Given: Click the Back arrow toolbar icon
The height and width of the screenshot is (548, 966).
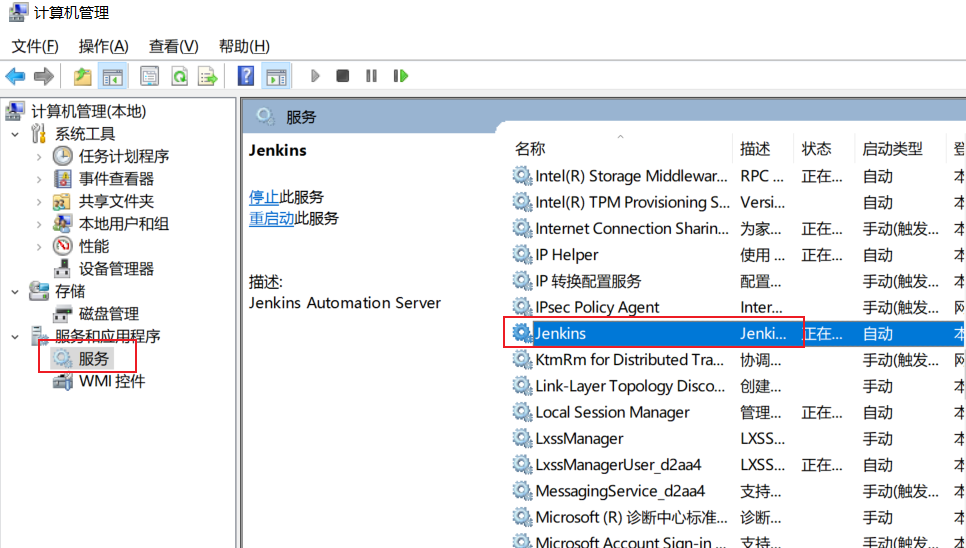Looking at the screenshot, I should pyautogui.click(x=15, y=76).
